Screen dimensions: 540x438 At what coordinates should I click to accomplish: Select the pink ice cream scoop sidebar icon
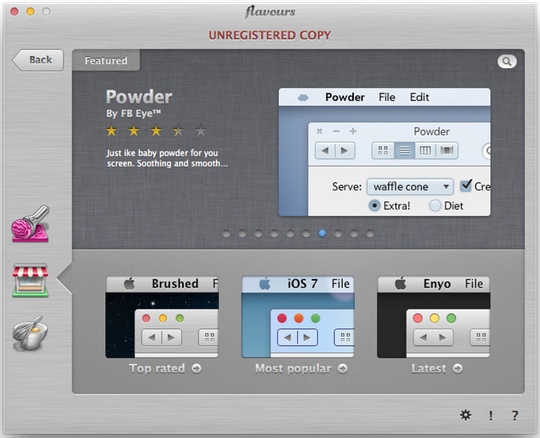(x=30, y=224)
